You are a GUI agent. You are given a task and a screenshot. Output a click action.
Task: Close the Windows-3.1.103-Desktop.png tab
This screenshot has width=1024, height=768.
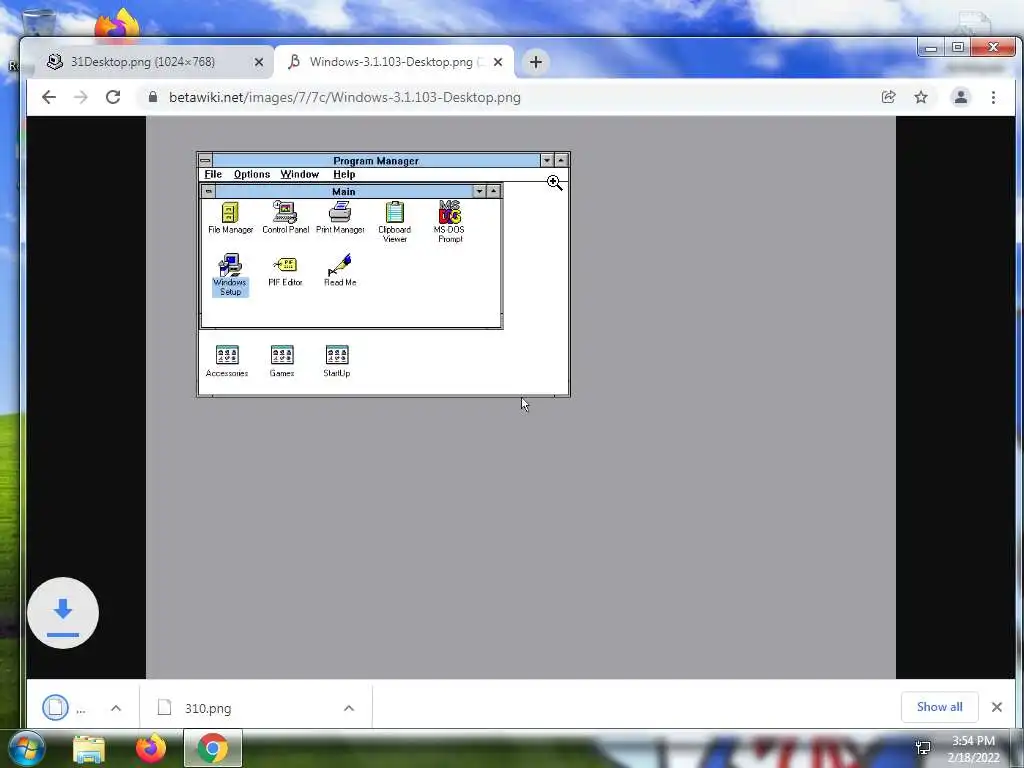coord(498,62)
